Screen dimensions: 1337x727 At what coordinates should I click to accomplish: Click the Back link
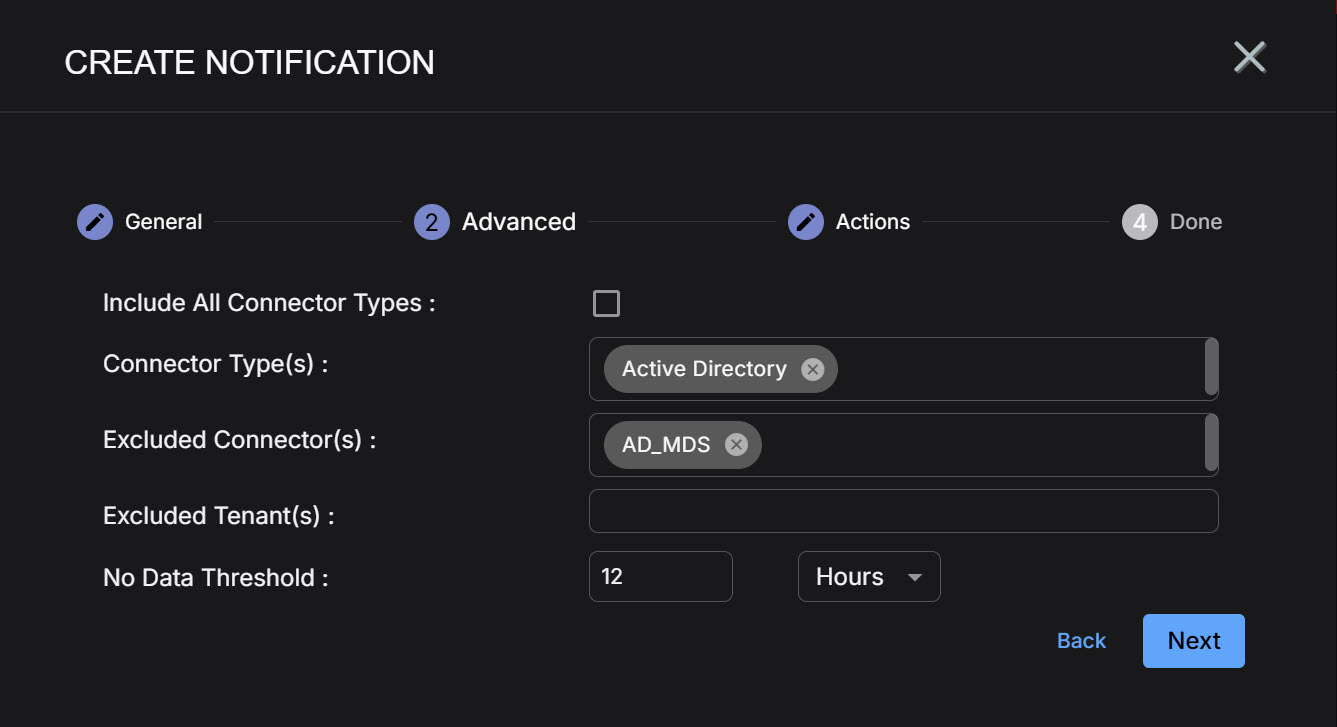click(1081, 641)
